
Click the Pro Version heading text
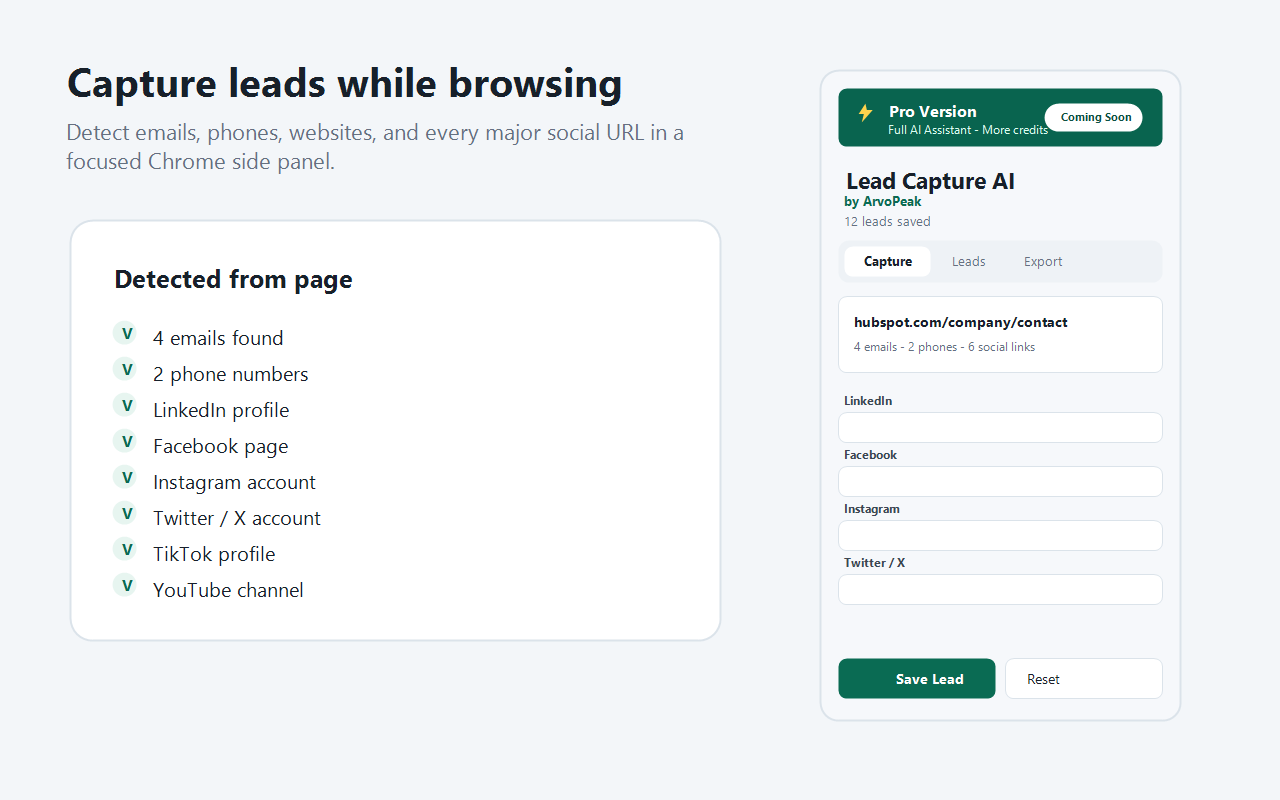point(932,111)
